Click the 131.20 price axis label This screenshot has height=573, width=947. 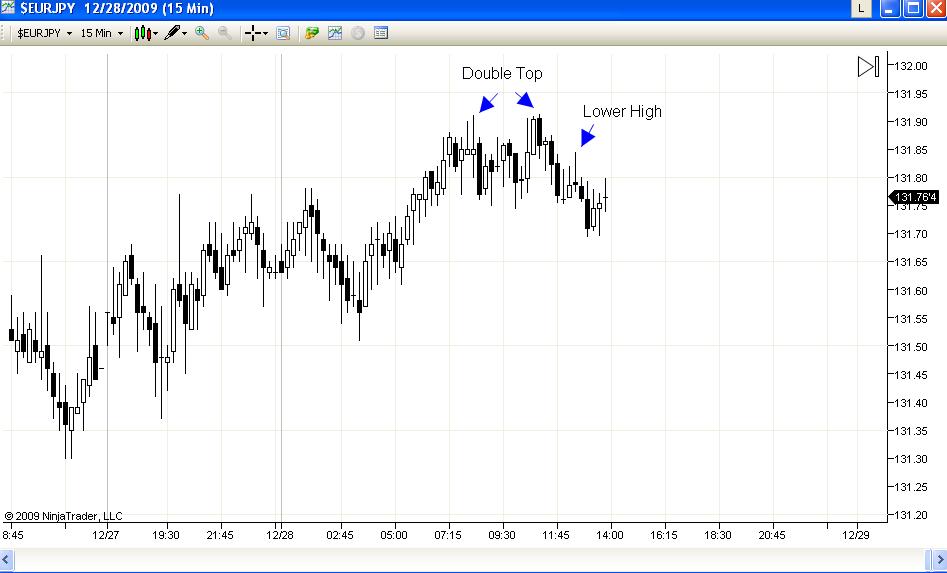click(911, 515)
